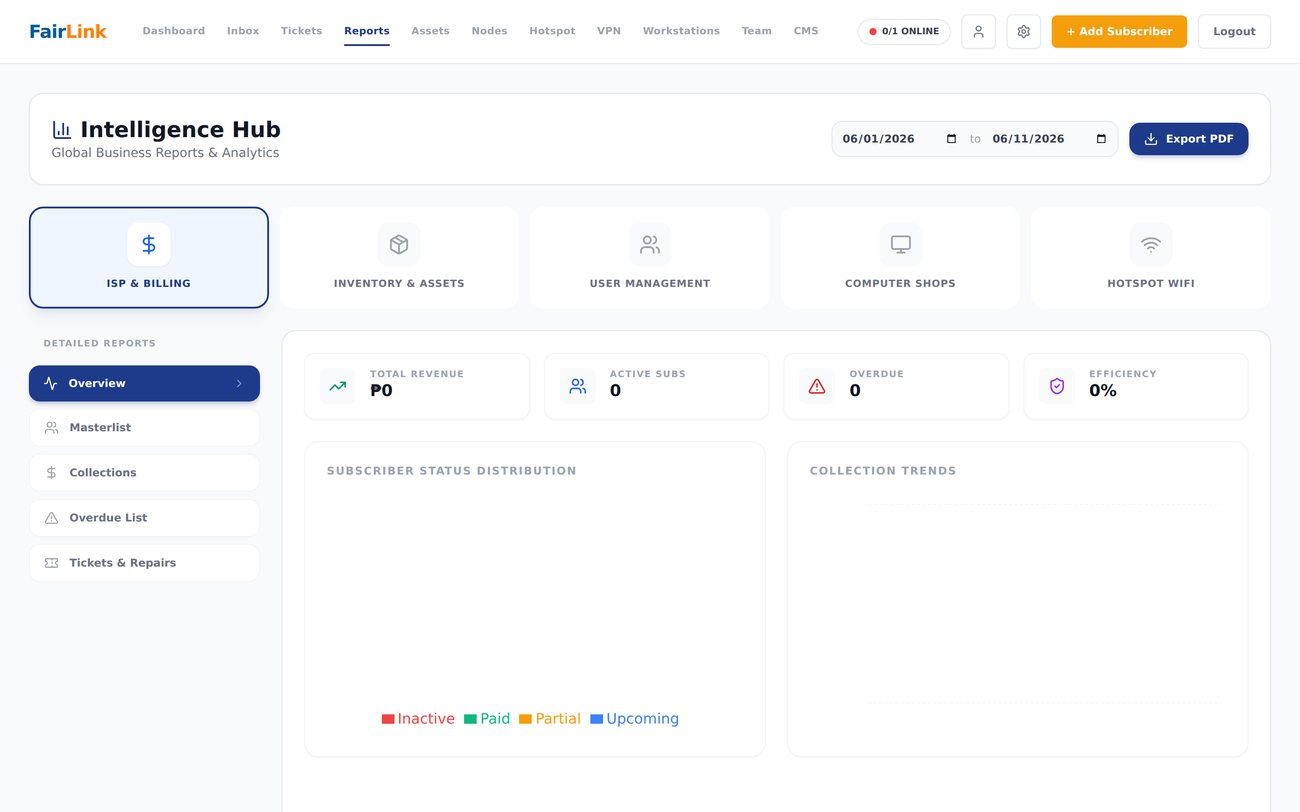This screenshot has width=1300, height=812.
Task: Click the Logout button
Action: (x=1234, y=32)
